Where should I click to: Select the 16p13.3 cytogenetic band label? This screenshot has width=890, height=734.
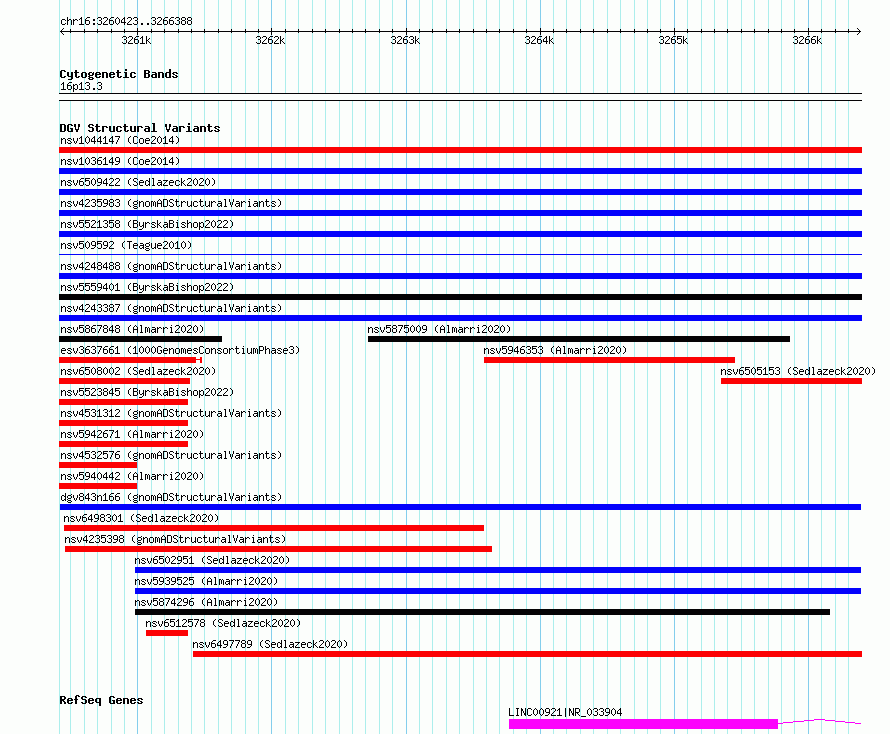(81, 86)
